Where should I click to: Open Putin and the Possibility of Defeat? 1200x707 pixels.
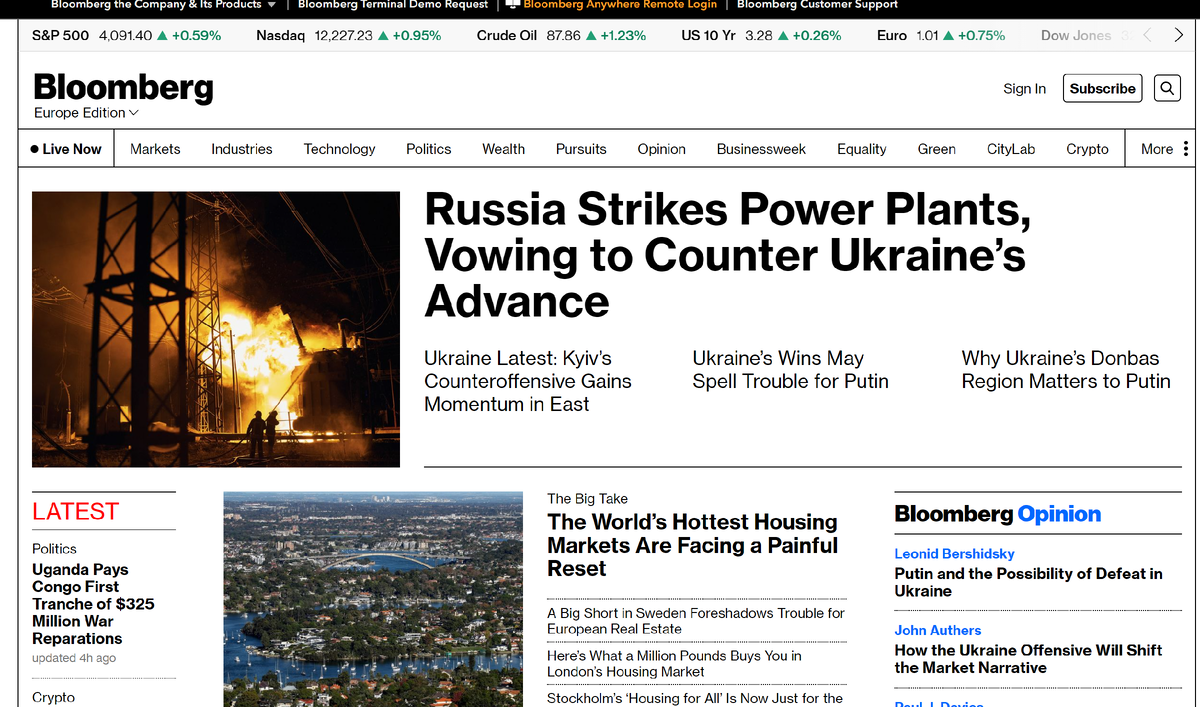pos(1028,582)
